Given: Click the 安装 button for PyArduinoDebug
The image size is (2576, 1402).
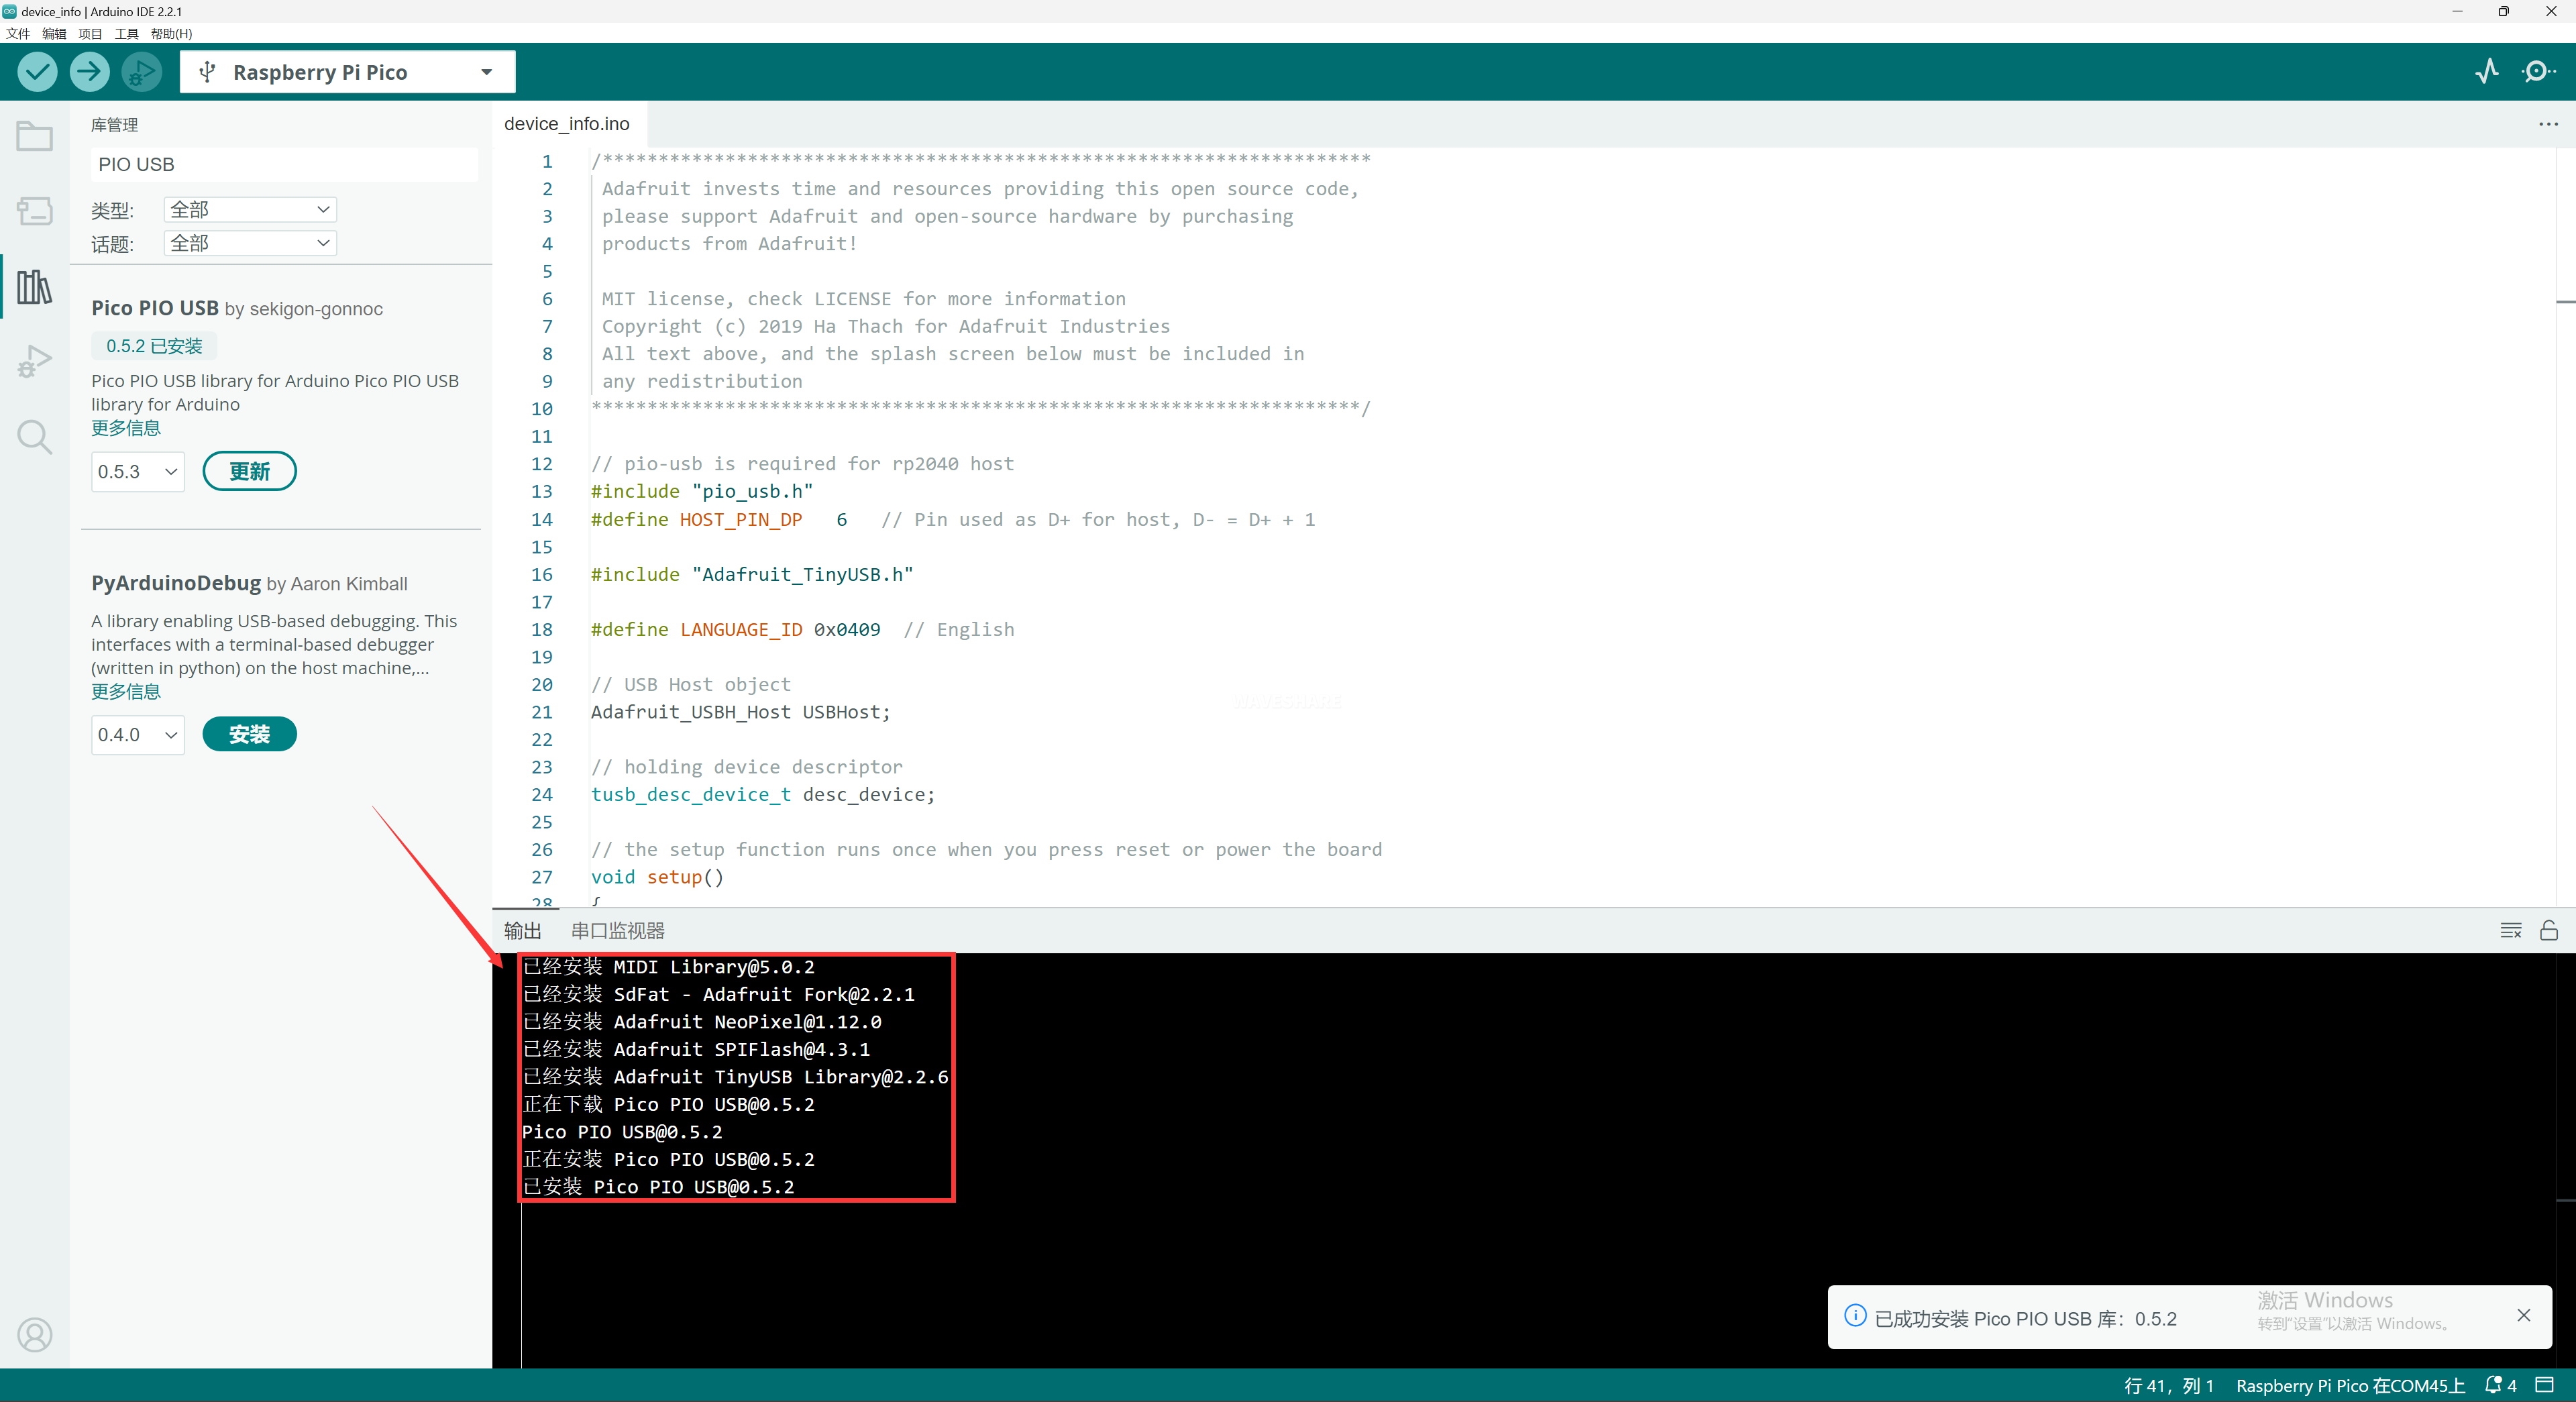Looking at the screenshot, I should pos(249,735).
